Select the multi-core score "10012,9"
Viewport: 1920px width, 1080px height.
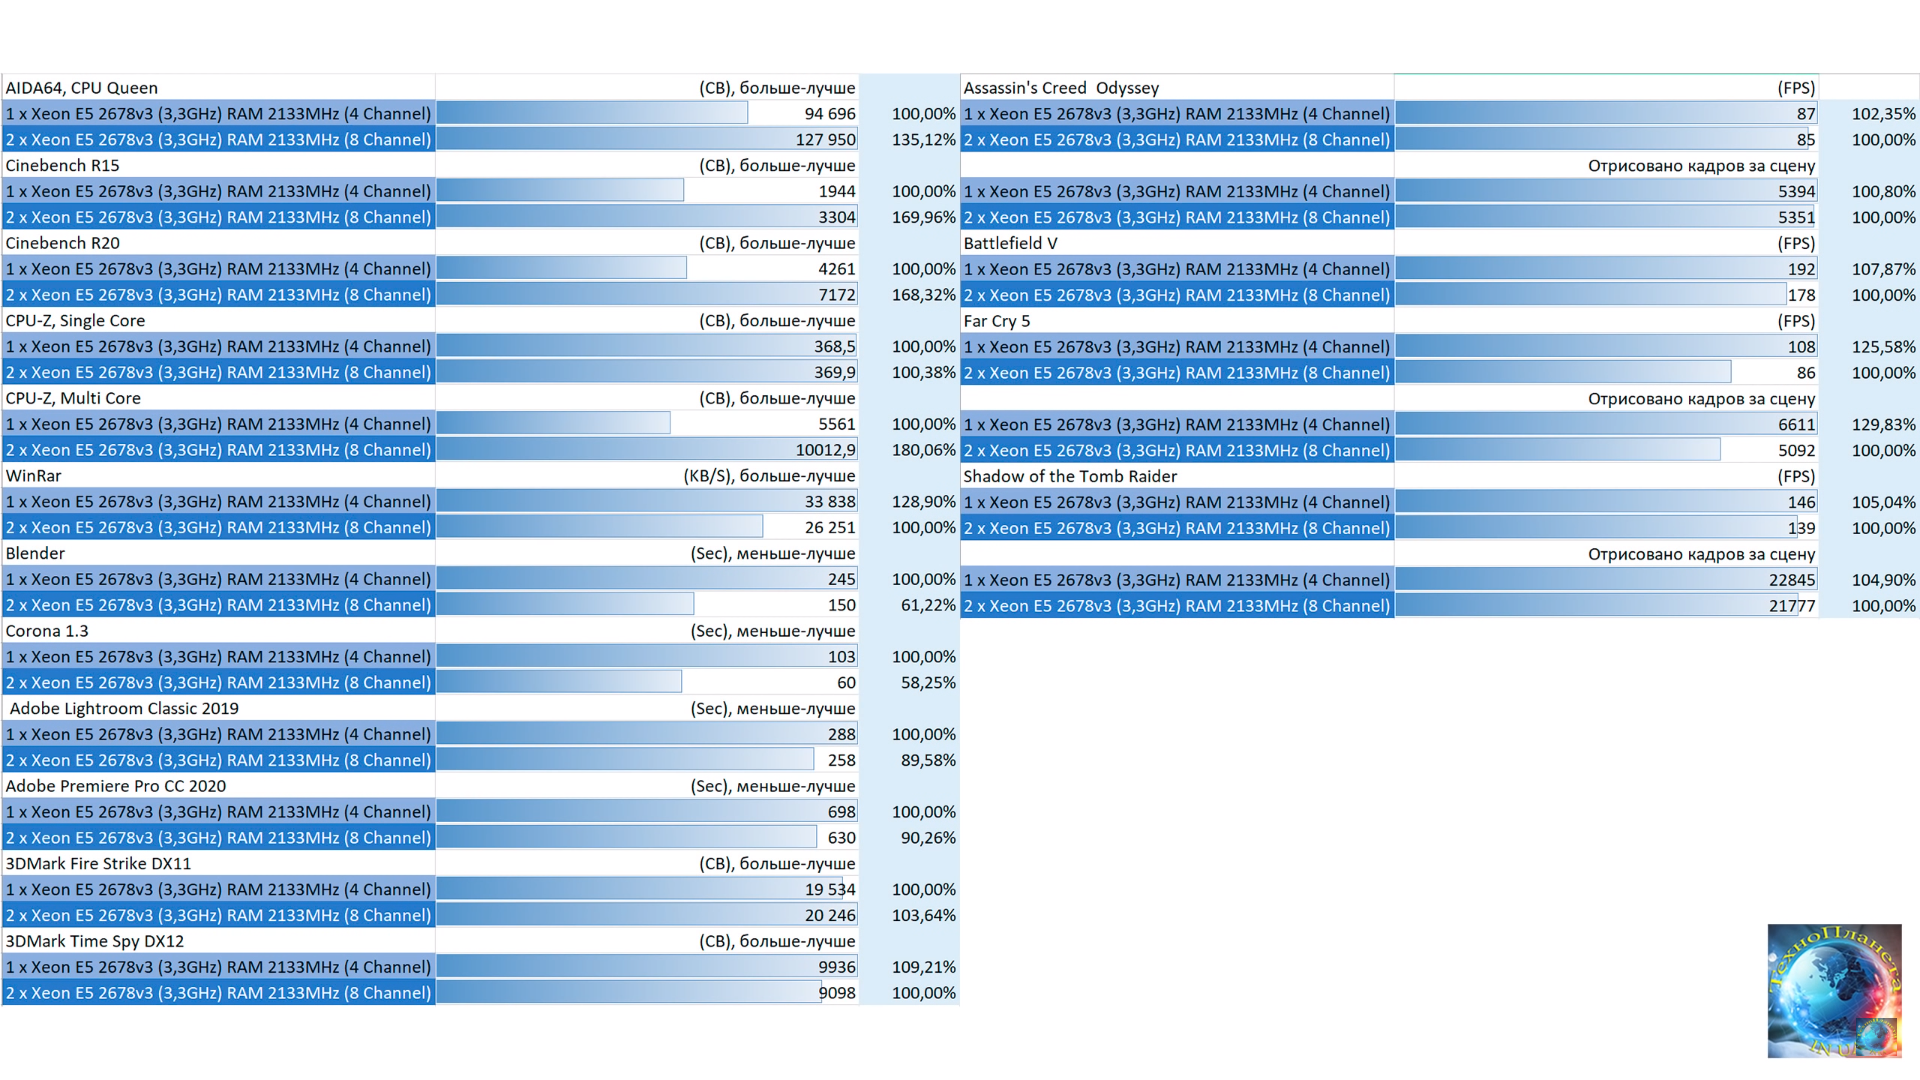[x=826, y=450]
